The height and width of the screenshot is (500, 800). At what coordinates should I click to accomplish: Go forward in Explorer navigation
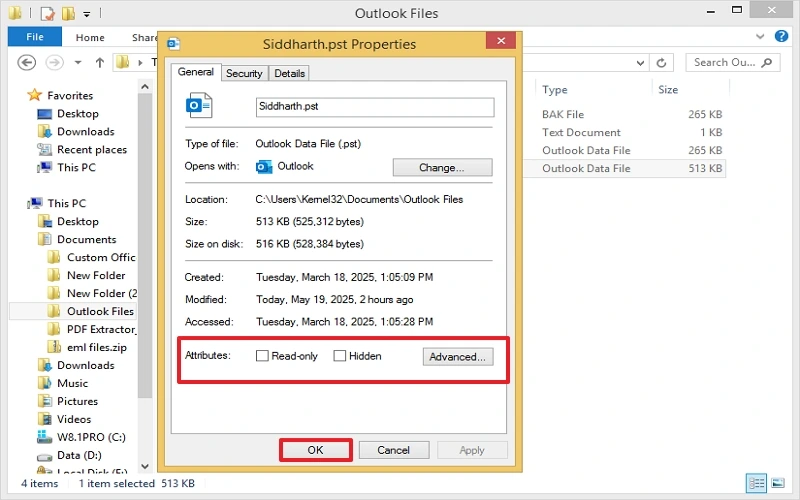(55, 62)
